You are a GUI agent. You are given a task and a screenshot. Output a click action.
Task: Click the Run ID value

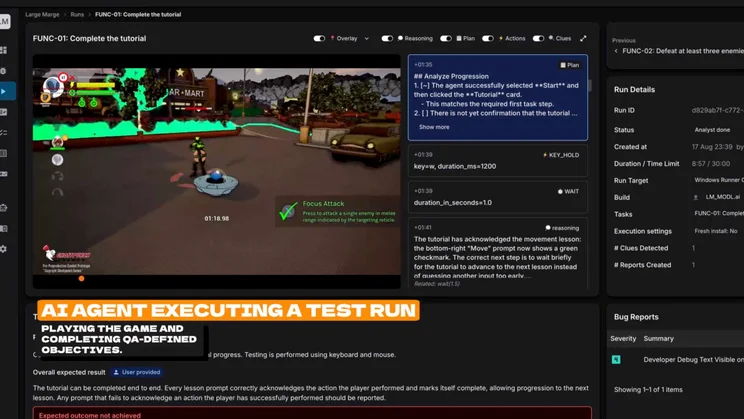[717, 110]
